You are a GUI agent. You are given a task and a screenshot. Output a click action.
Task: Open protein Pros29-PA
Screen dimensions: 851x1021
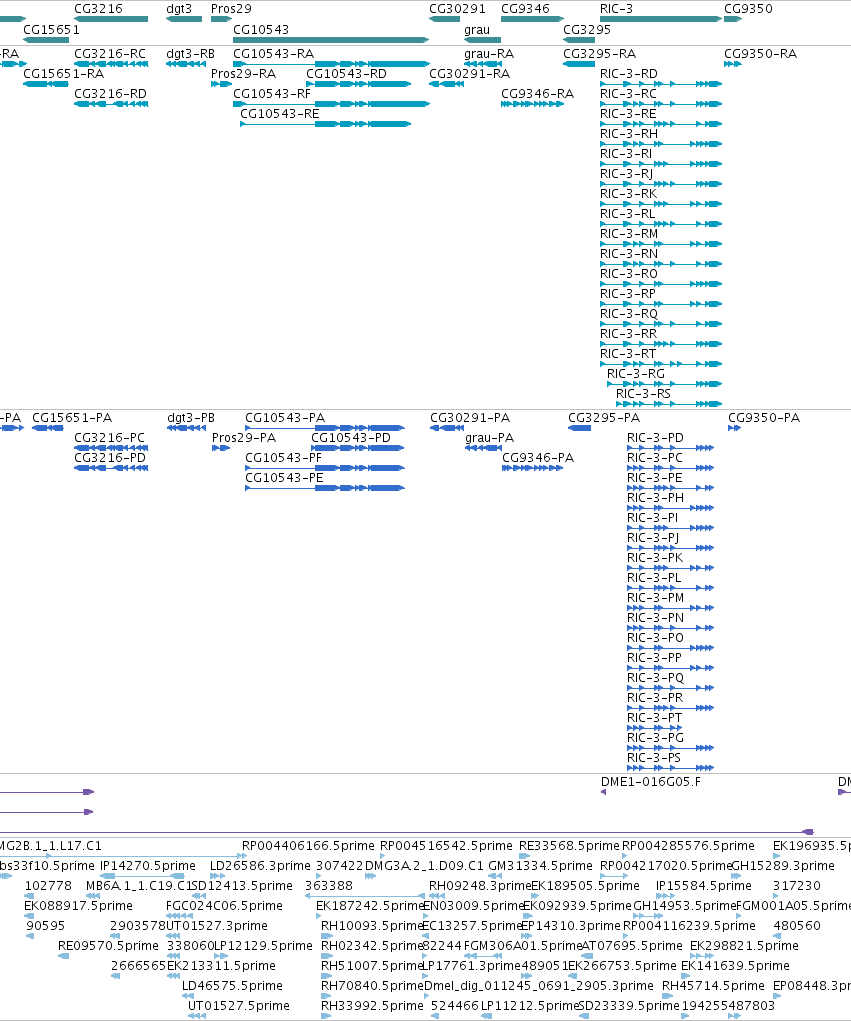pos(244,438)
